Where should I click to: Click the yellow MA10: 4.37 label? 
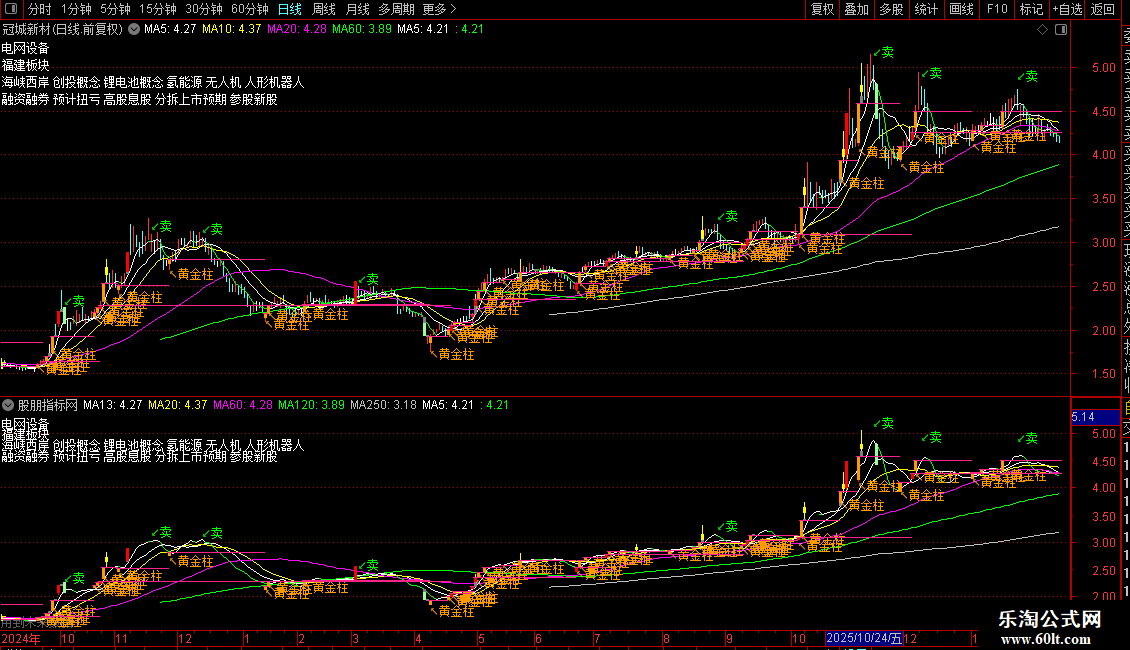[x=231, y=30]
